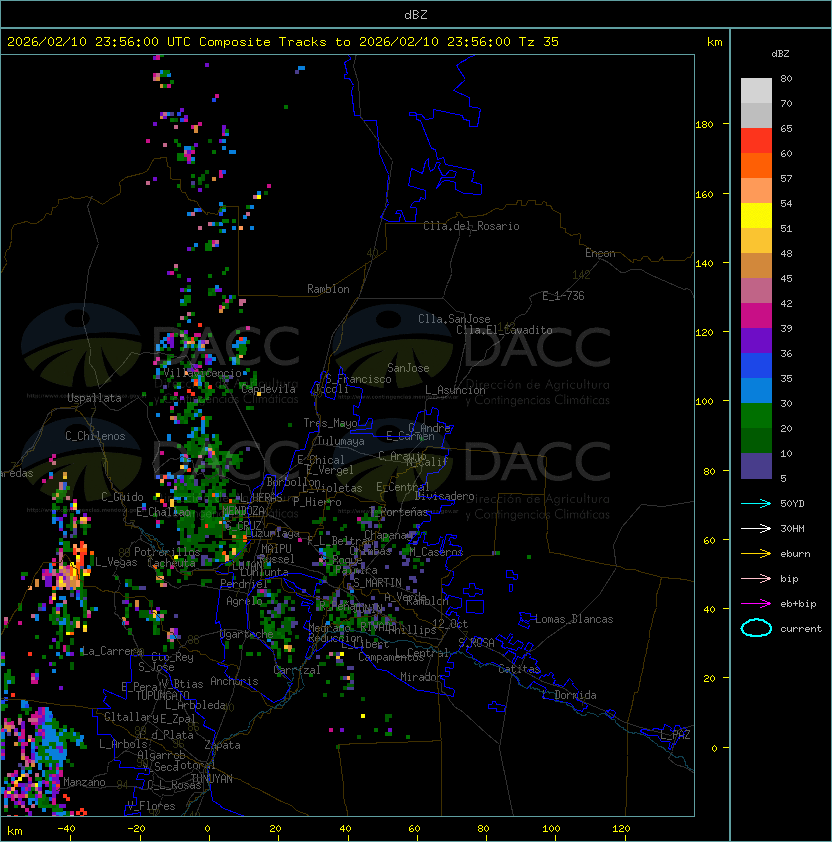Click the Clla.del_Rosario map label
This screenshot has height=842, width=832.
471,226
